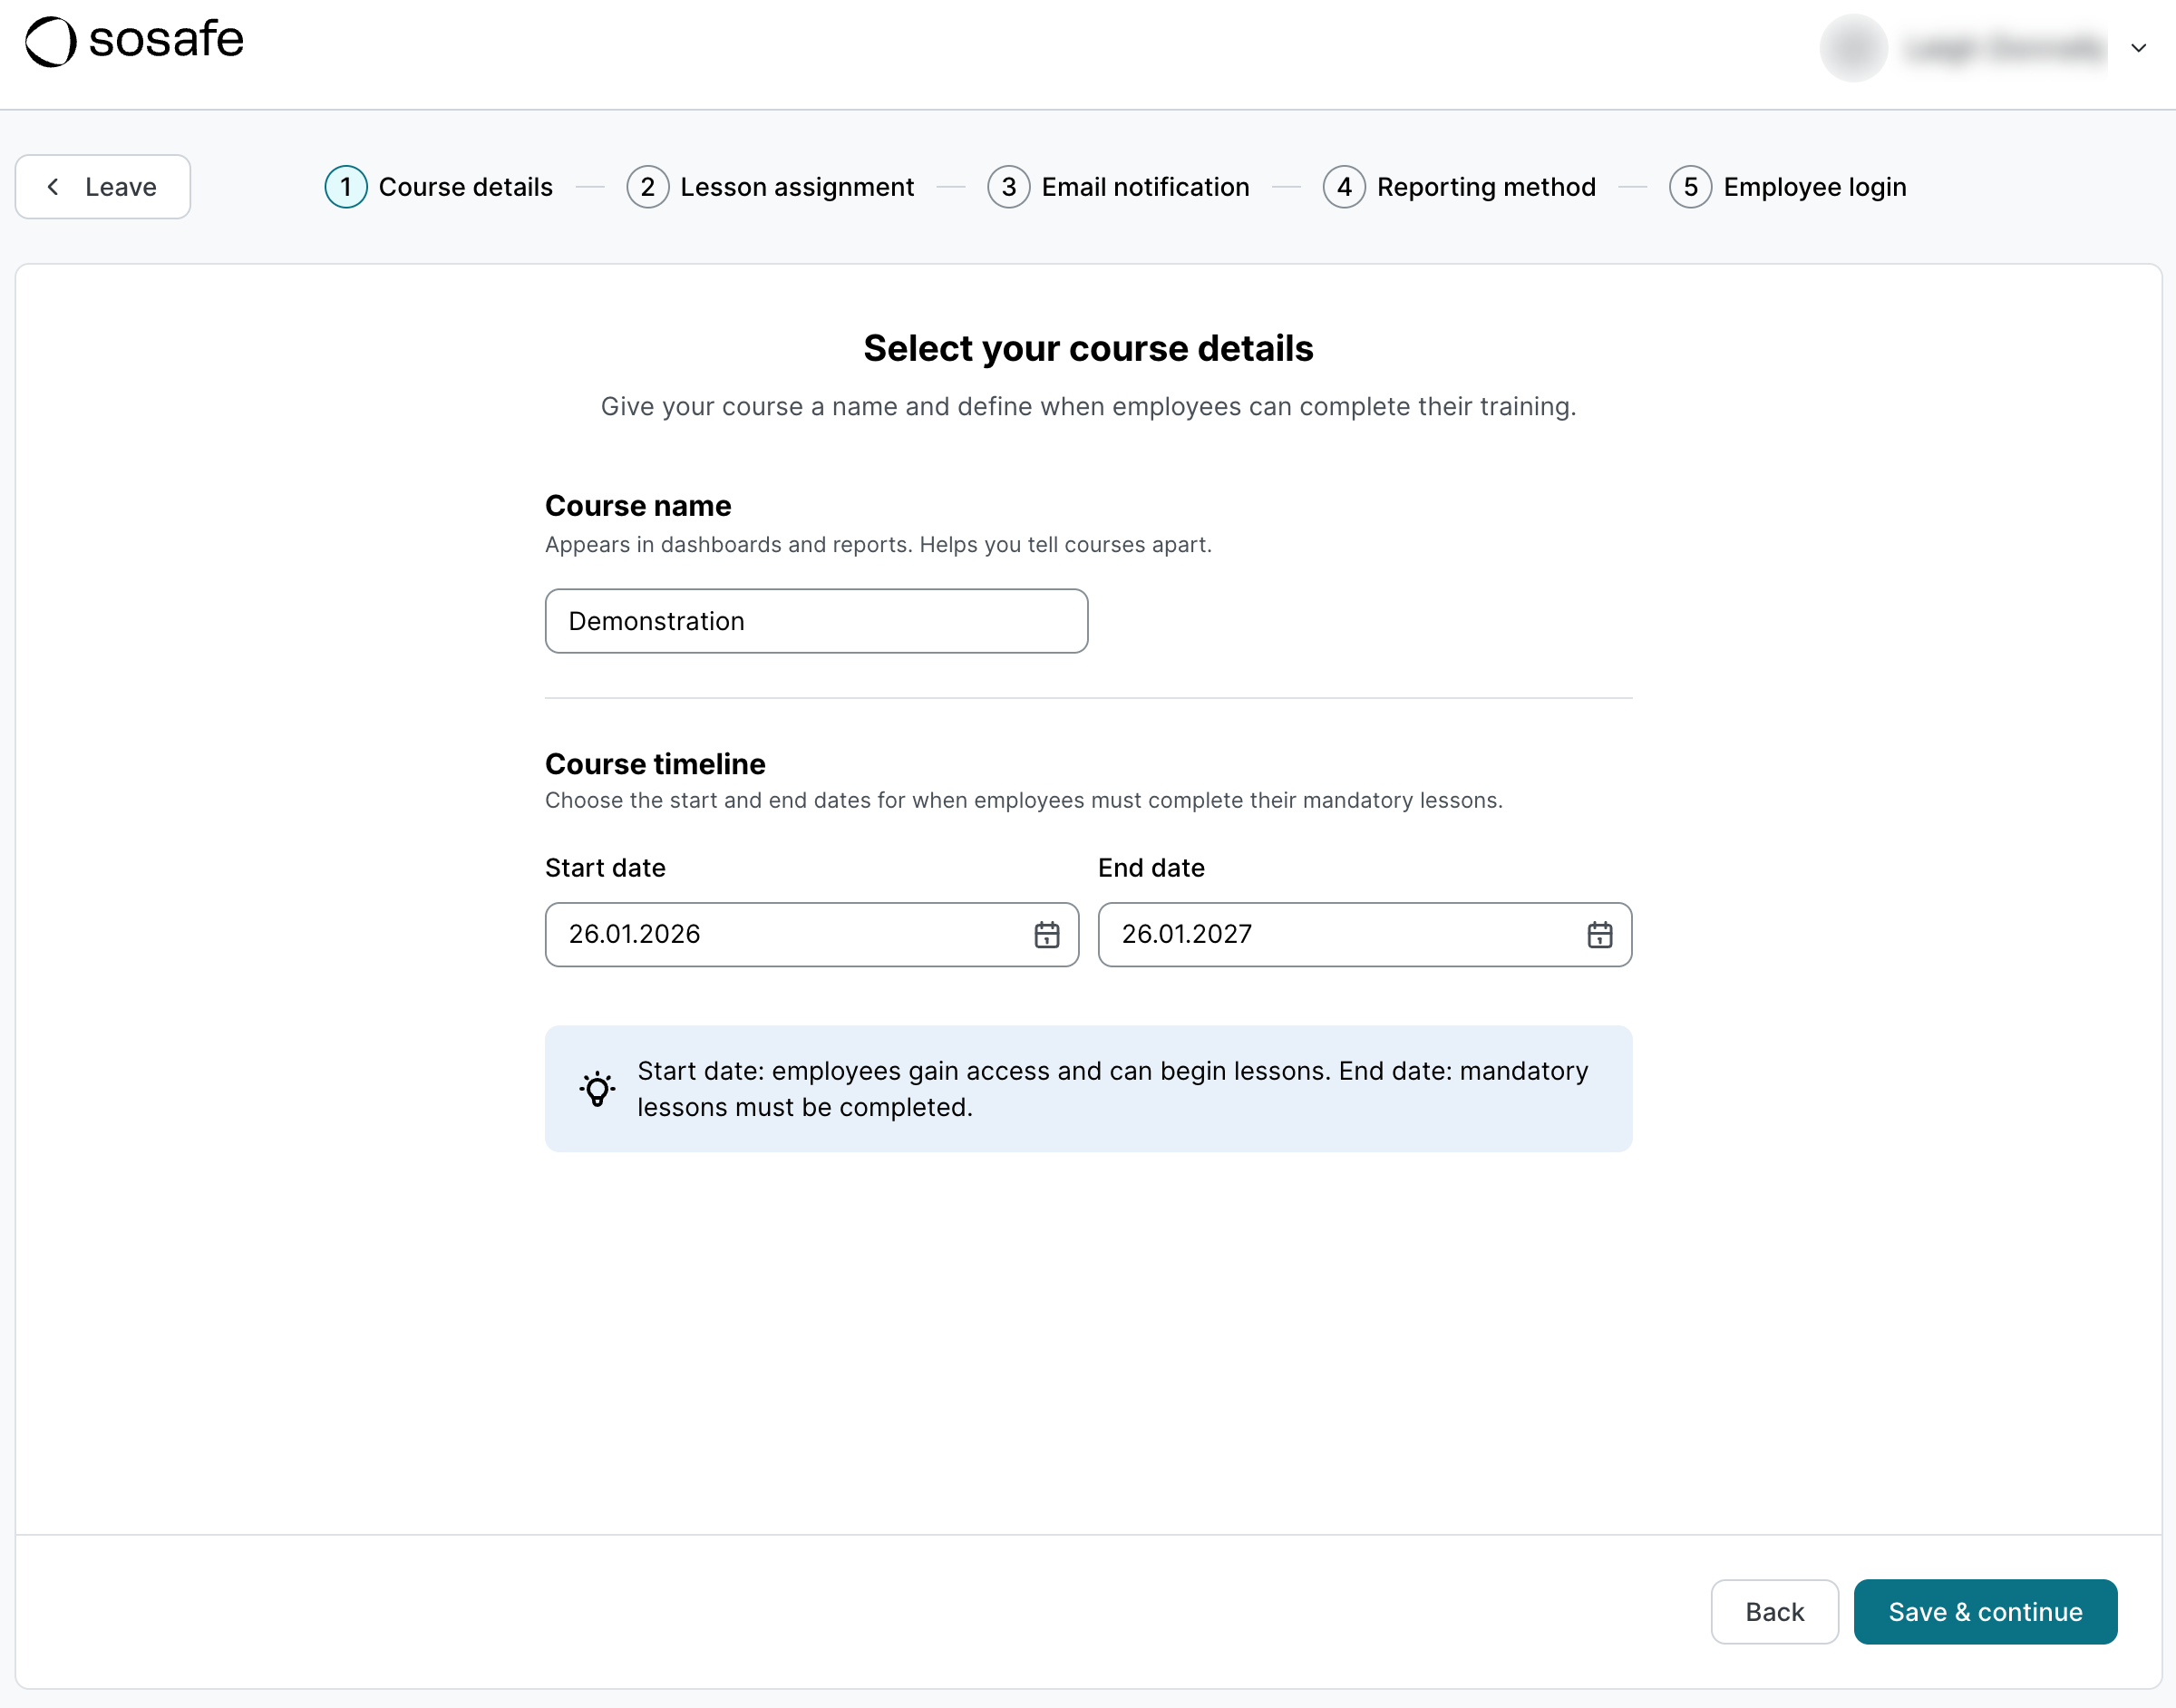Select step circle 5 for Employee login

1690,187
